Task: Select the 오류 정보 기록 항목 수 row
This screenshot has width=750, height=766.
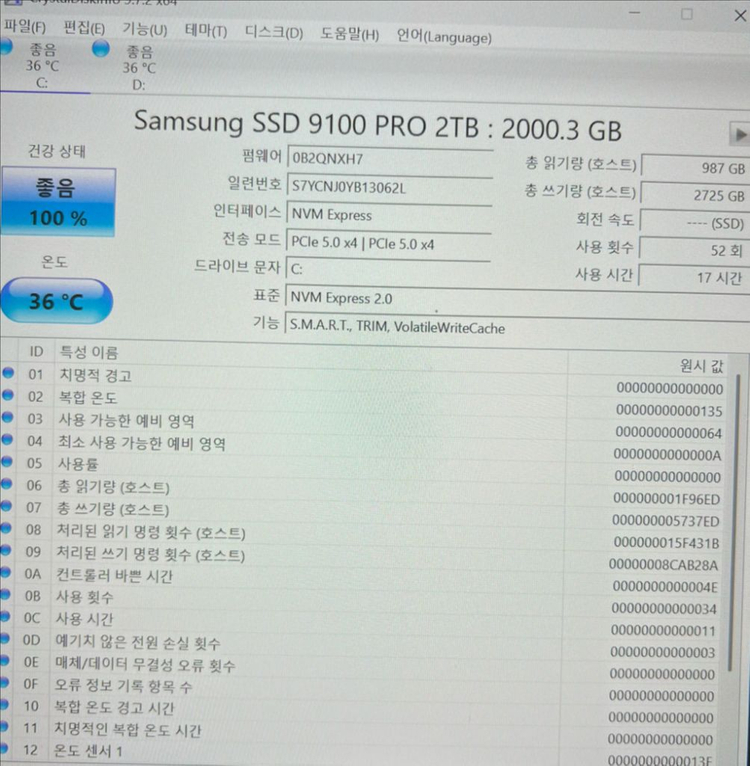Action: coord(358,690)
